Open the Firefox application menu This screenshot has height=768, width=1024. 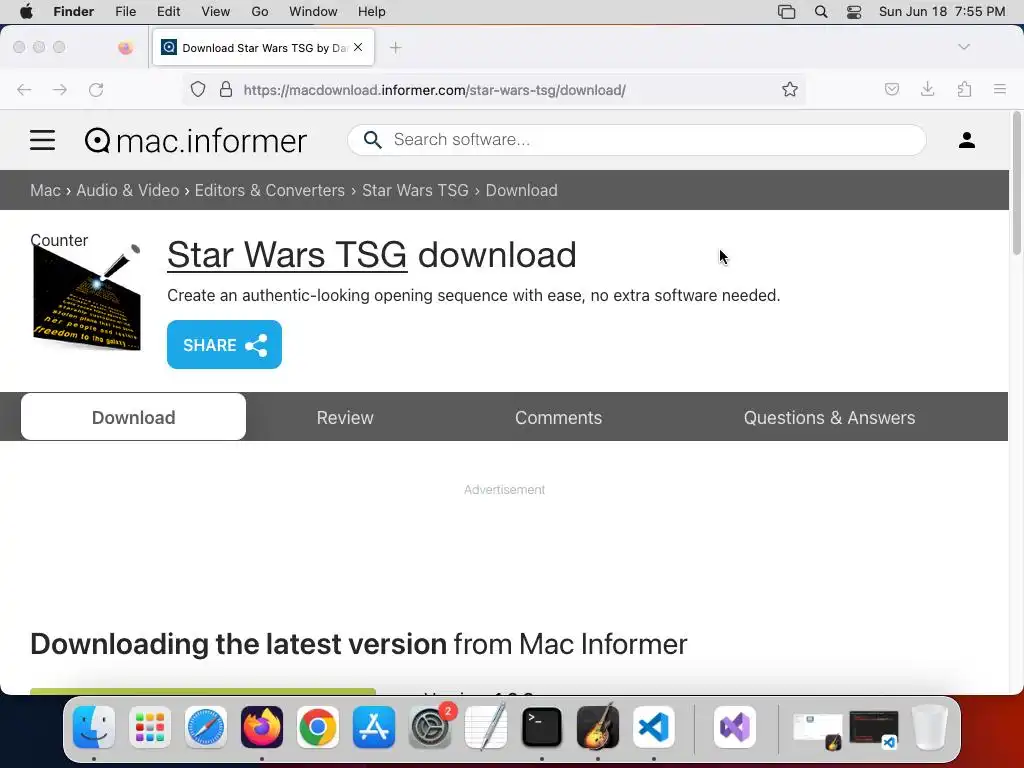[1000, 89]
